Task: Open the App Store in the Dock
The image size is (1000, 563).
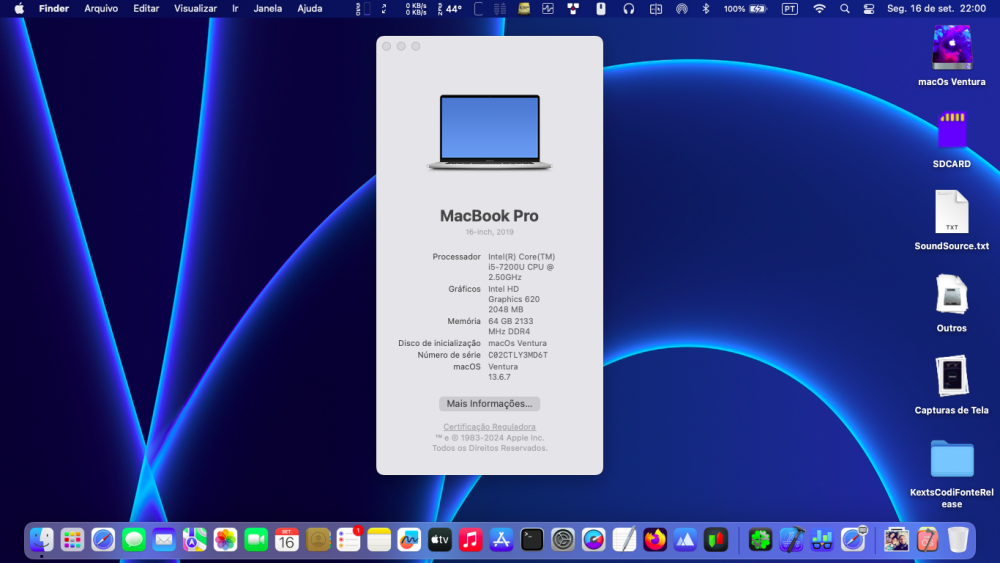Action: 501,540
